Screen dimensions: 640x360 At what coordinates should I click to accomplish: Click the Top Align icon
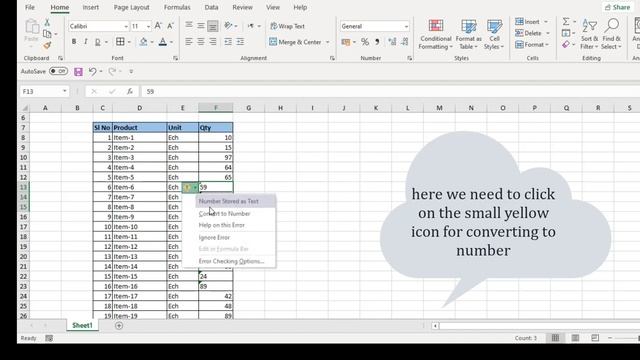coord(189,26)
